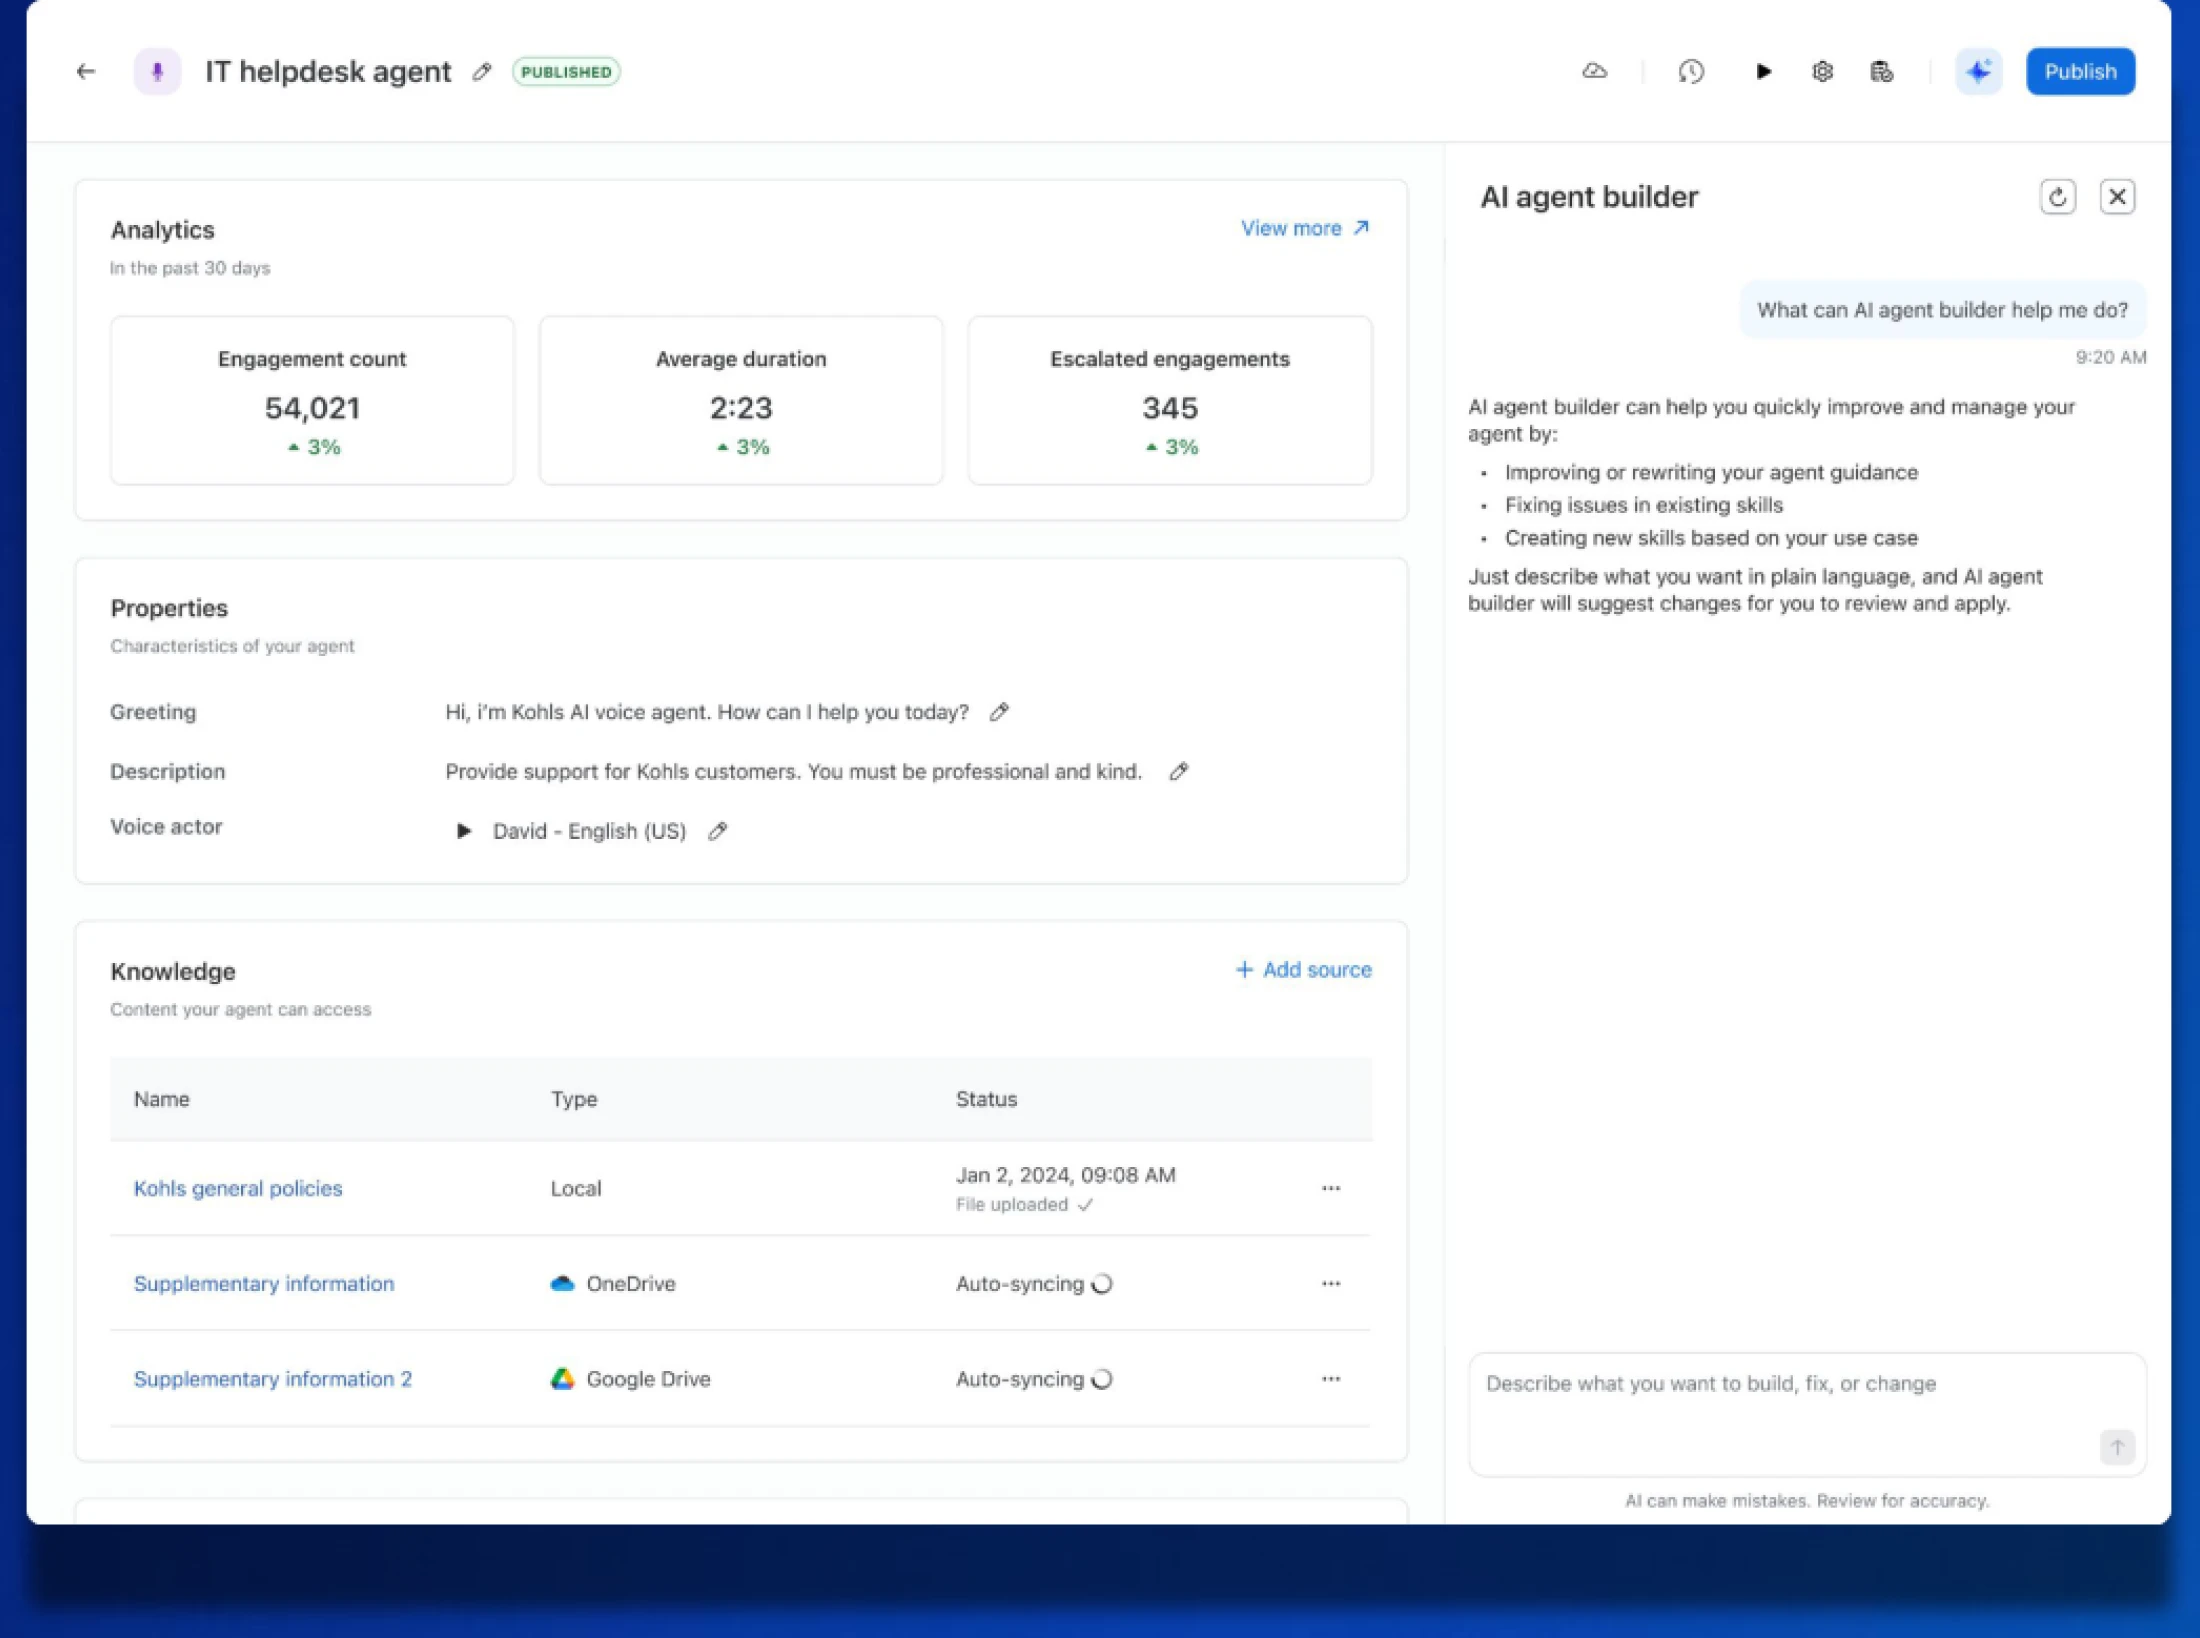Preview the agent with play icon
The height and width of the screenshot is (1638, 2200).
point(1763,72)
